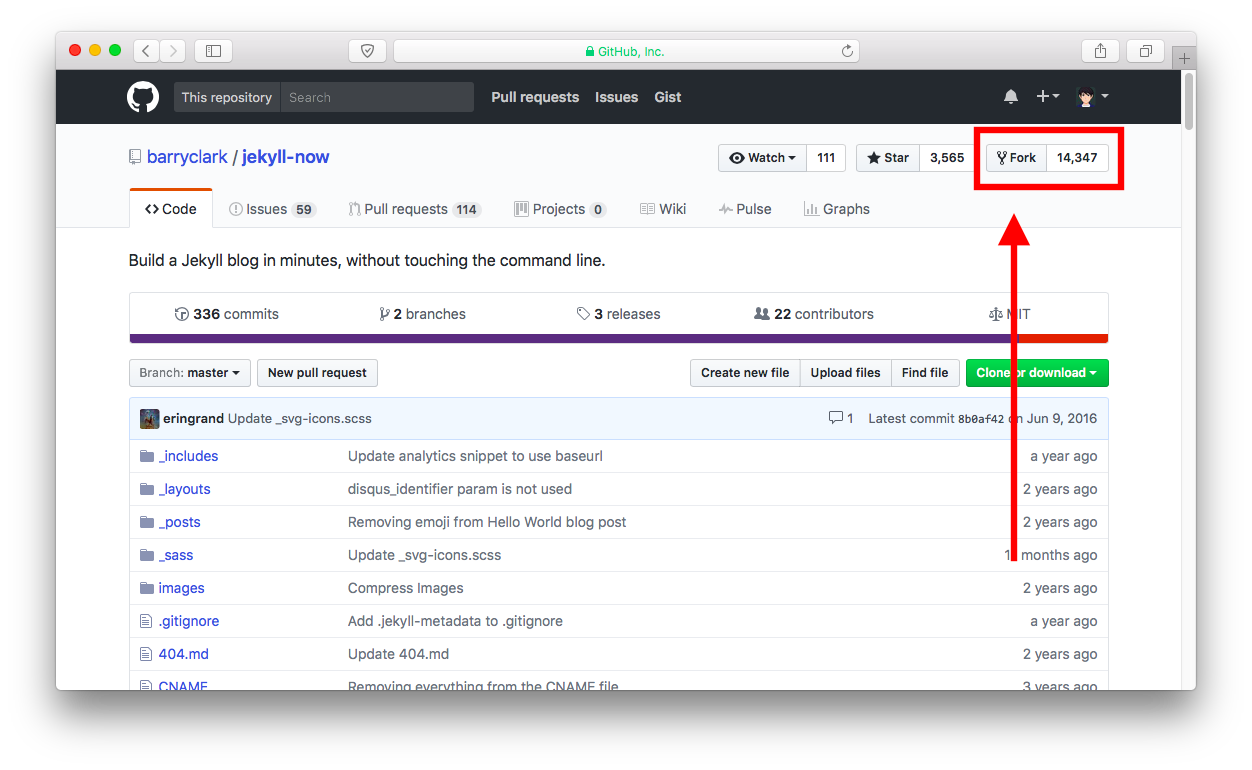Open the Clone or download dropdown
This screenshot has width=1252, height=770.
click(1037, 373)
